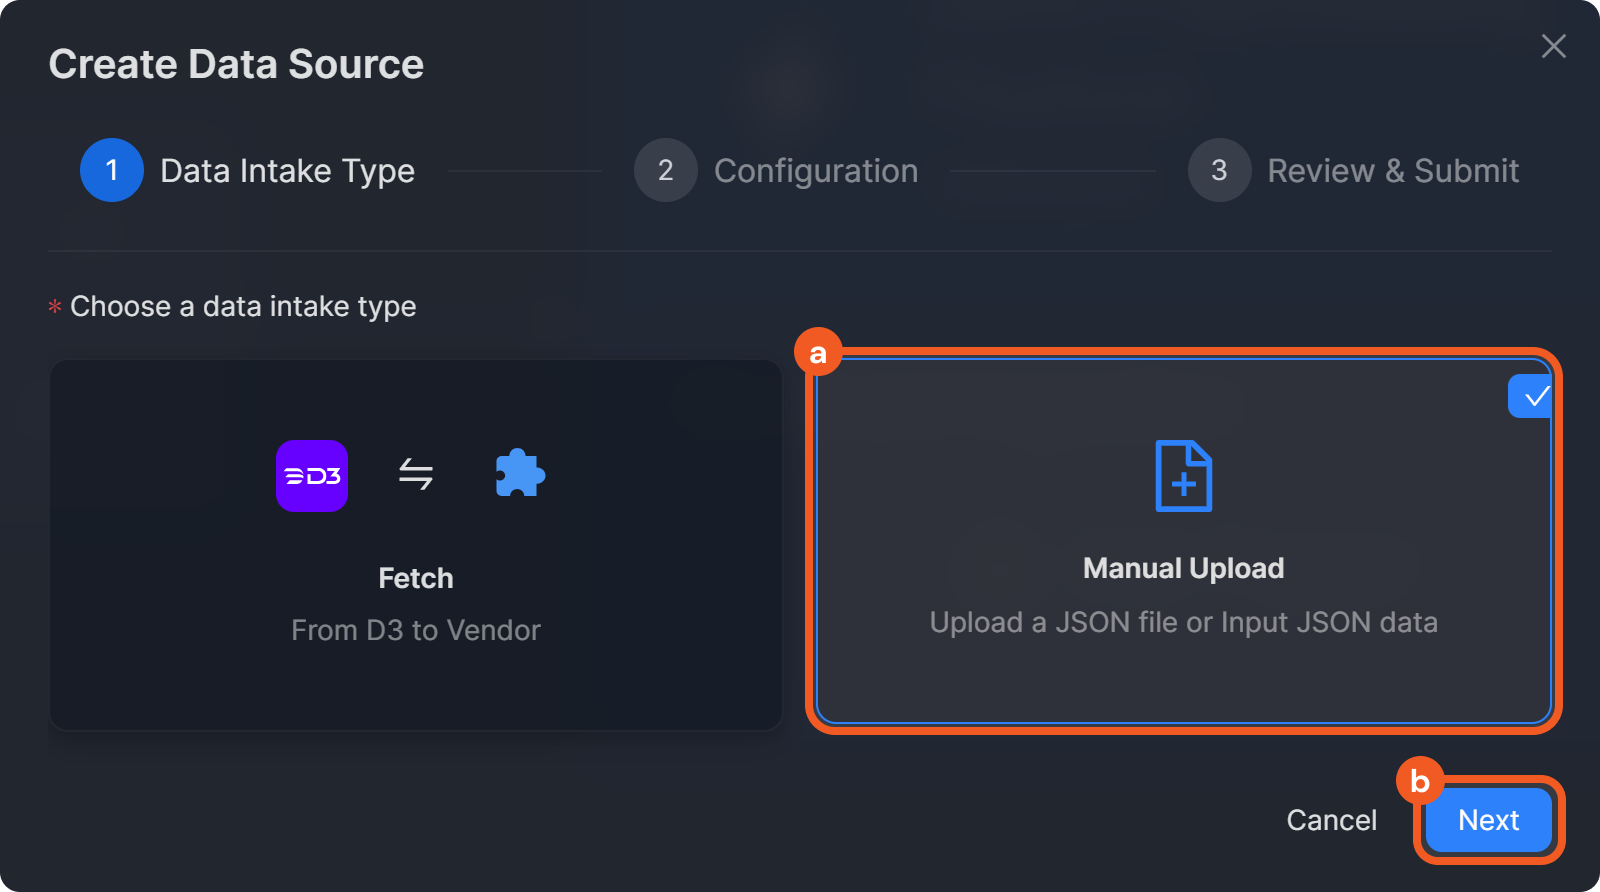Screen dimensions: 1600x892
Task: Click the swap arrows icon in Fetch card
Action: pyautogui.click(x=416, y=474)
